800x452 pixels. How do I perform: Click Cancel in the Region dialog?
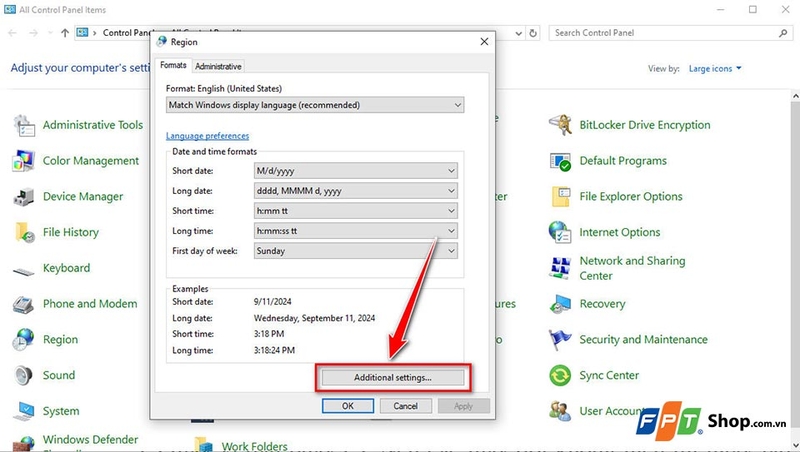pos(406,406)
